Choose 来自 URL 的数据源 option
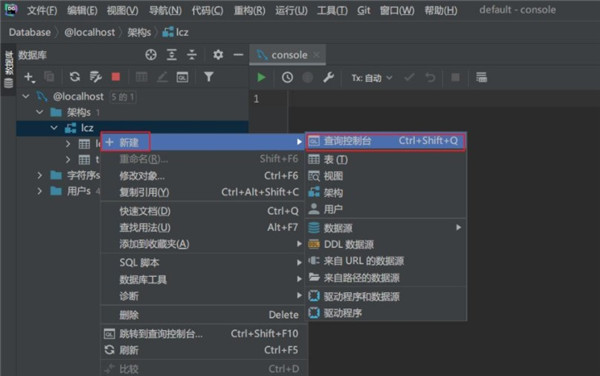This screenshot has width=600, height=376. pos(386,261)
